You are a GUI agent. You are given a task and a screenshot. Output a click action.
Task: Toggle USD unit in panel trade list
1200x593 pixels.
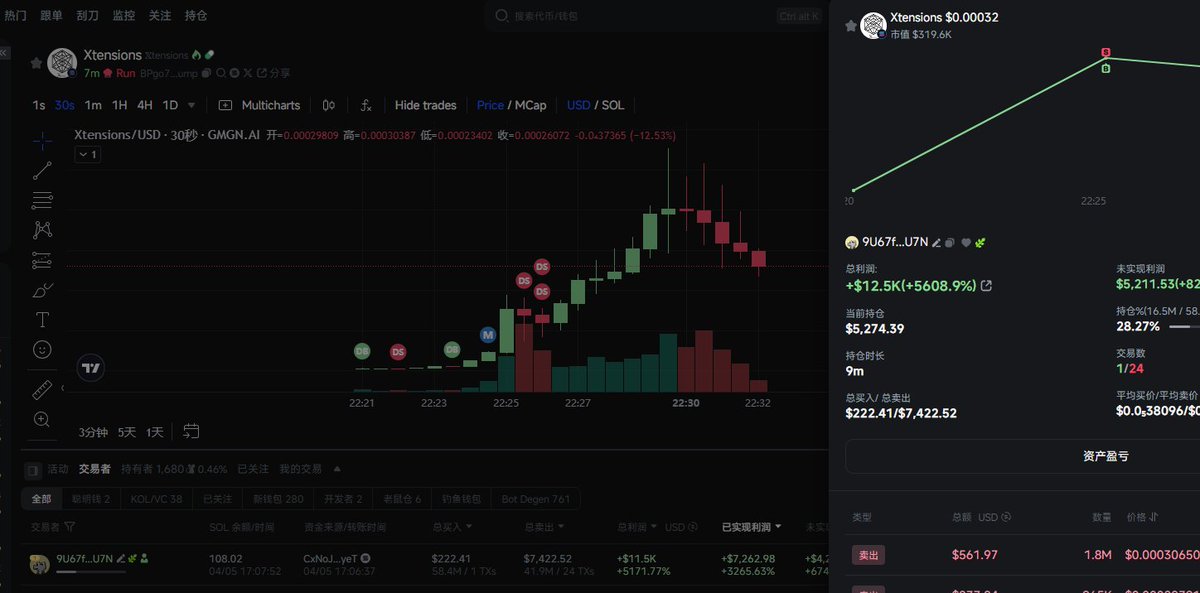tap(994, 517)
